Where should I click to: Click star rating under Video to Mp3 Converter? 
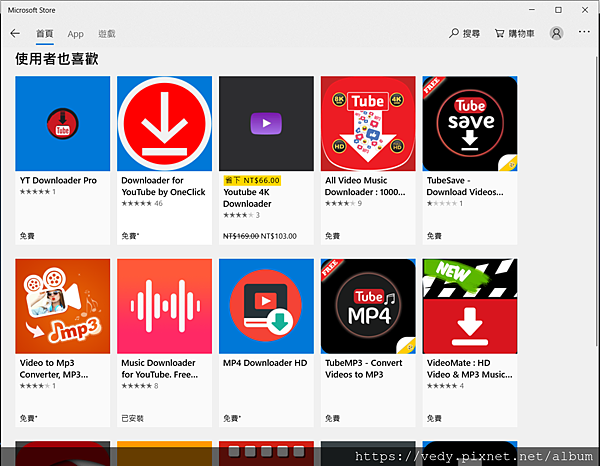coord(38,386)
